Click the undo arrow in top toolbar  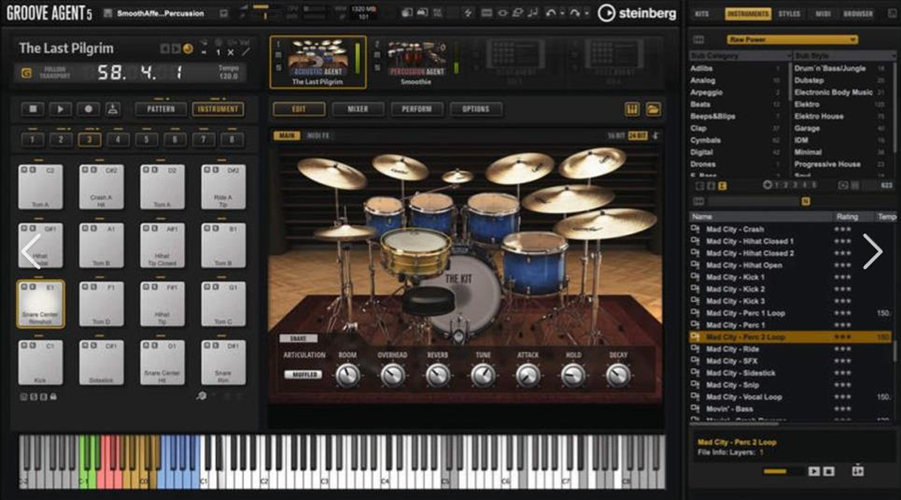point(551,13)
